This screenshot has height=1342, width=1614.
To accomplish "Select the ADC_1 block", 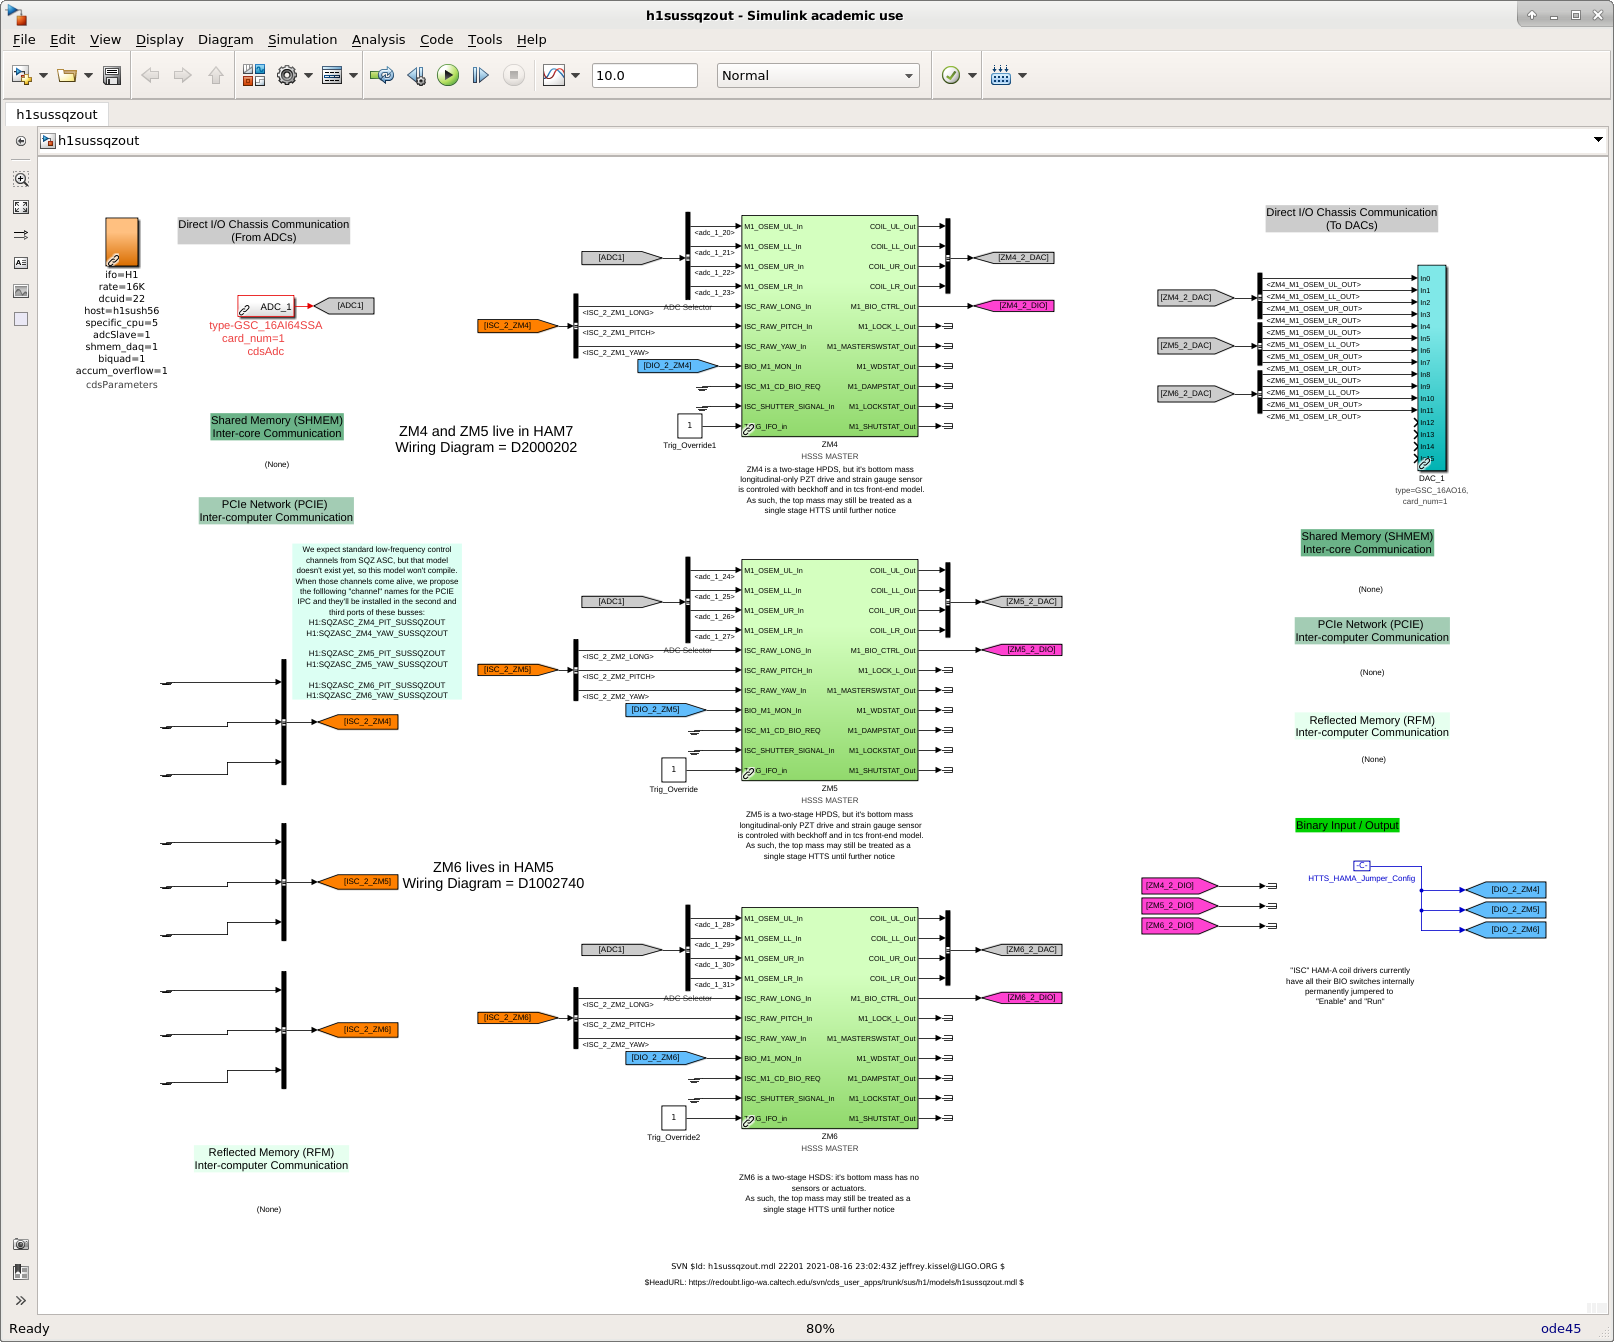I will point(266,306).
